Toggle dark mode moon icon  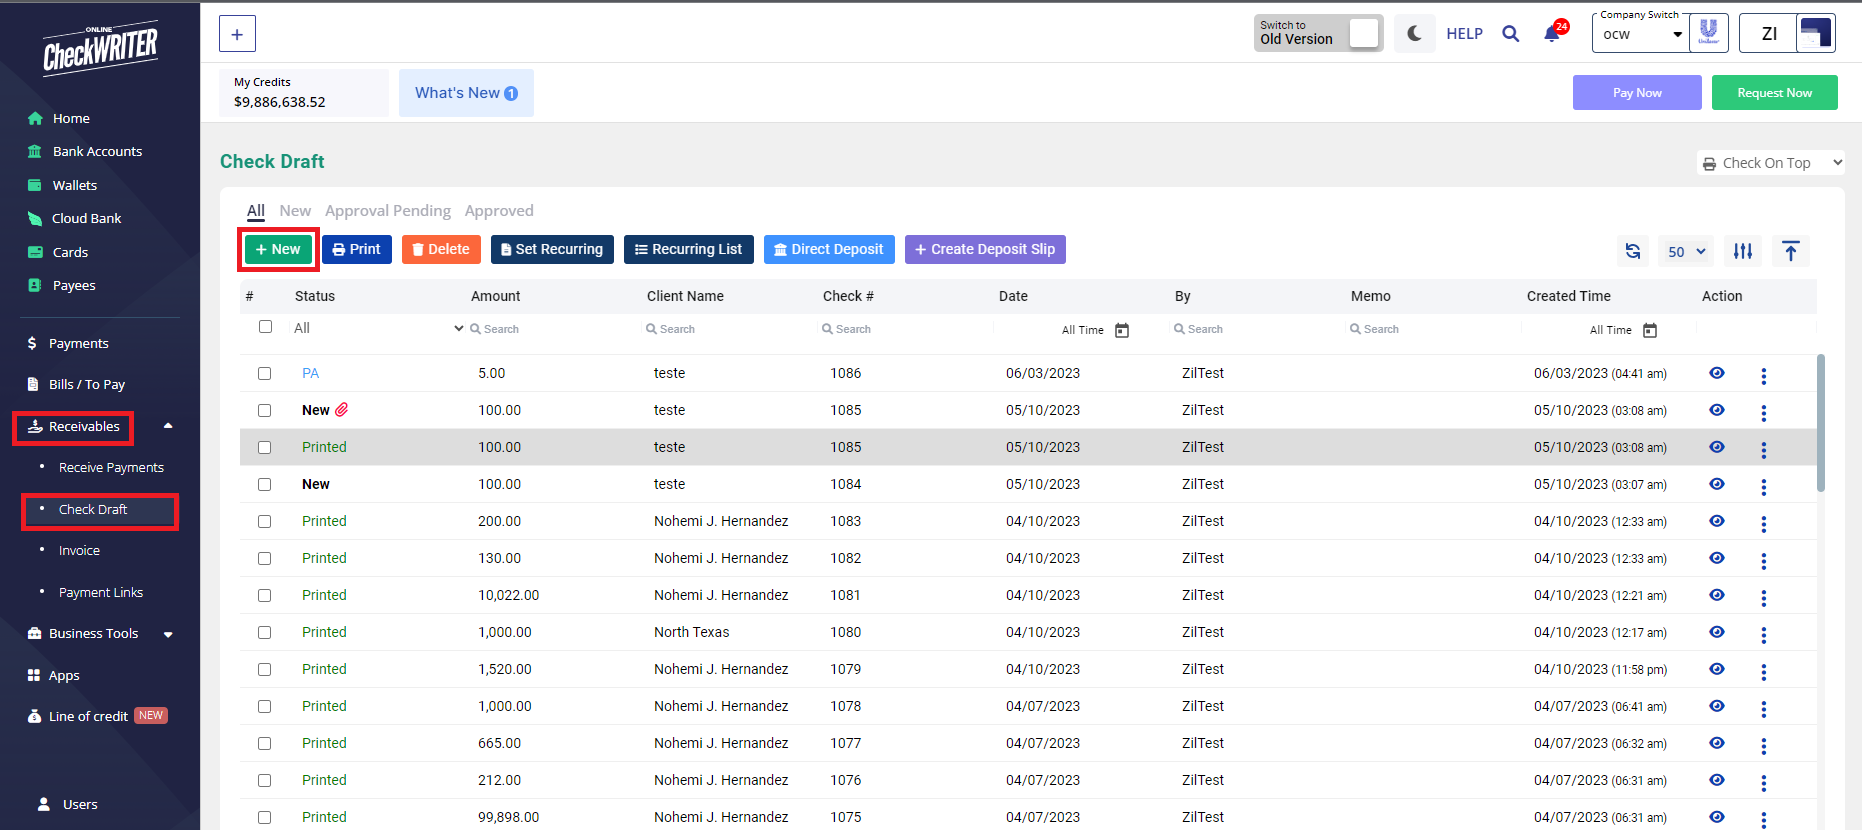click(x=1414, y=34)
